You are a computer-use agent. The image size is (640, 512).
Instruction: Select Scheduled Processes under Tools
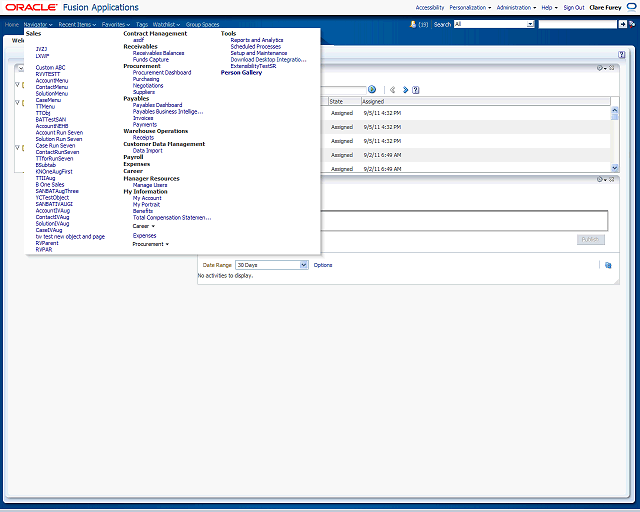pos(255,46)
